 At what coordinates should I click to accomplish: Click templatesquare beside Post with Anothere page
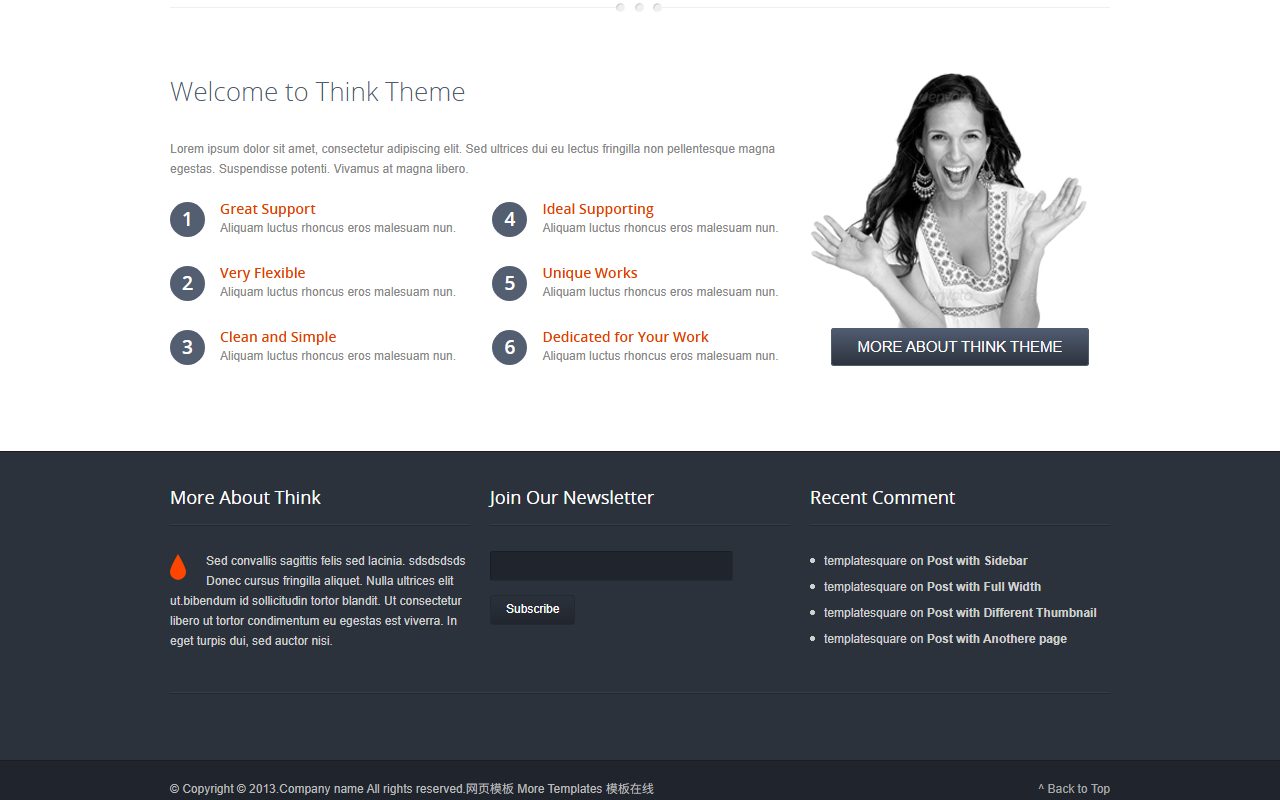pos(865,639)
